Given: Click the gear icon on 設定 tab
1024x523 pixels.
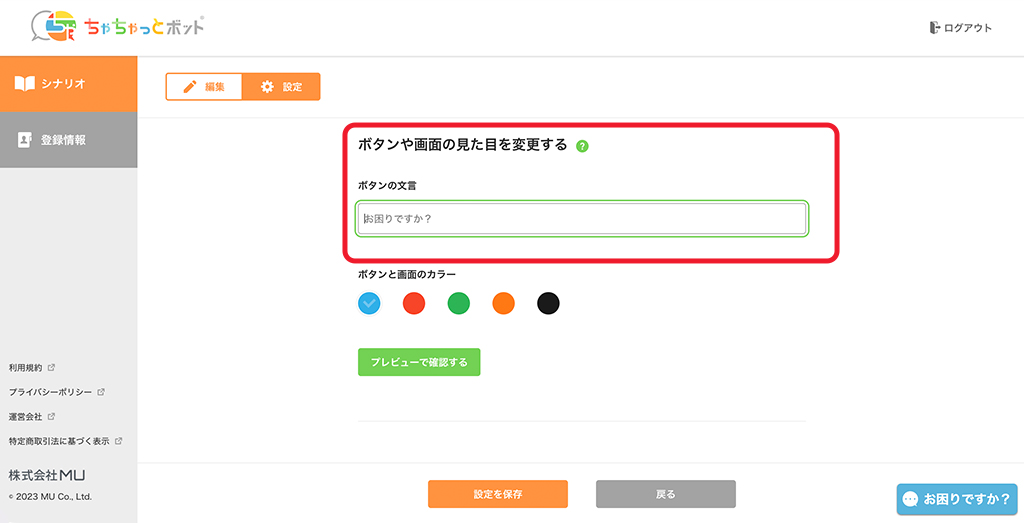Looking at the screenshot, I should coord(267,87).
